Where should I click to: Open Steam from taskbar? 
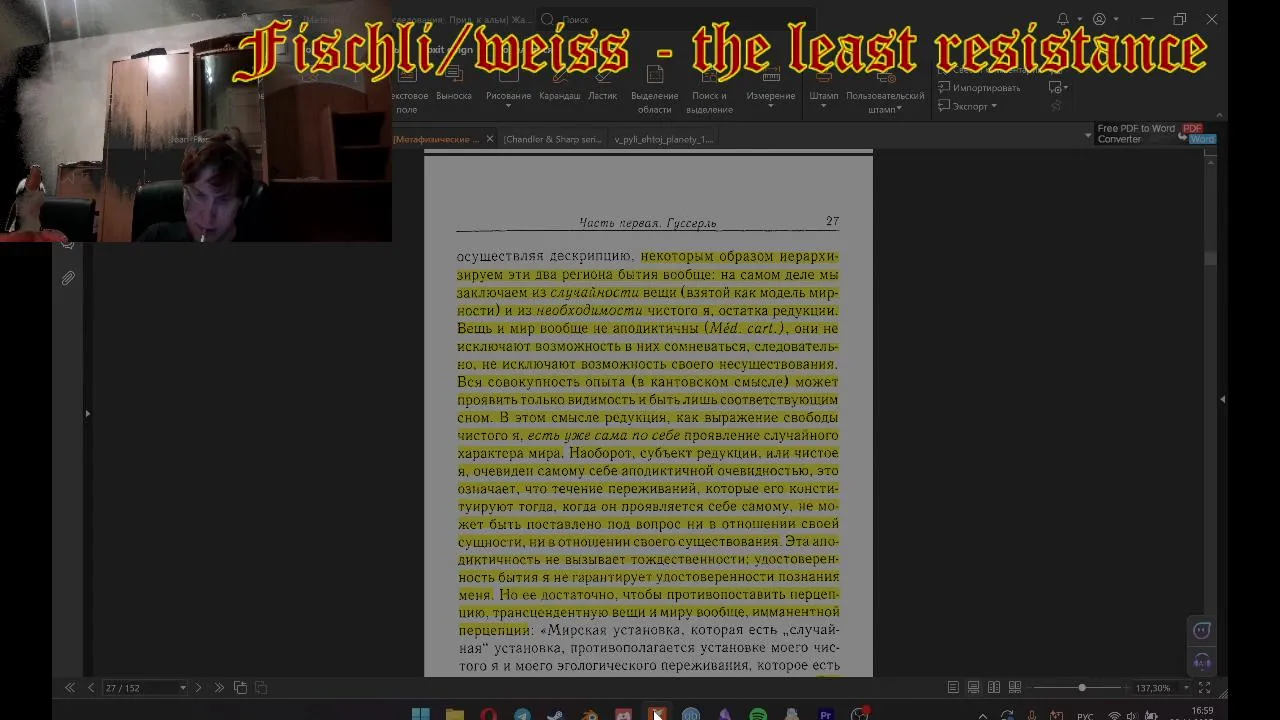click(556, 714)
